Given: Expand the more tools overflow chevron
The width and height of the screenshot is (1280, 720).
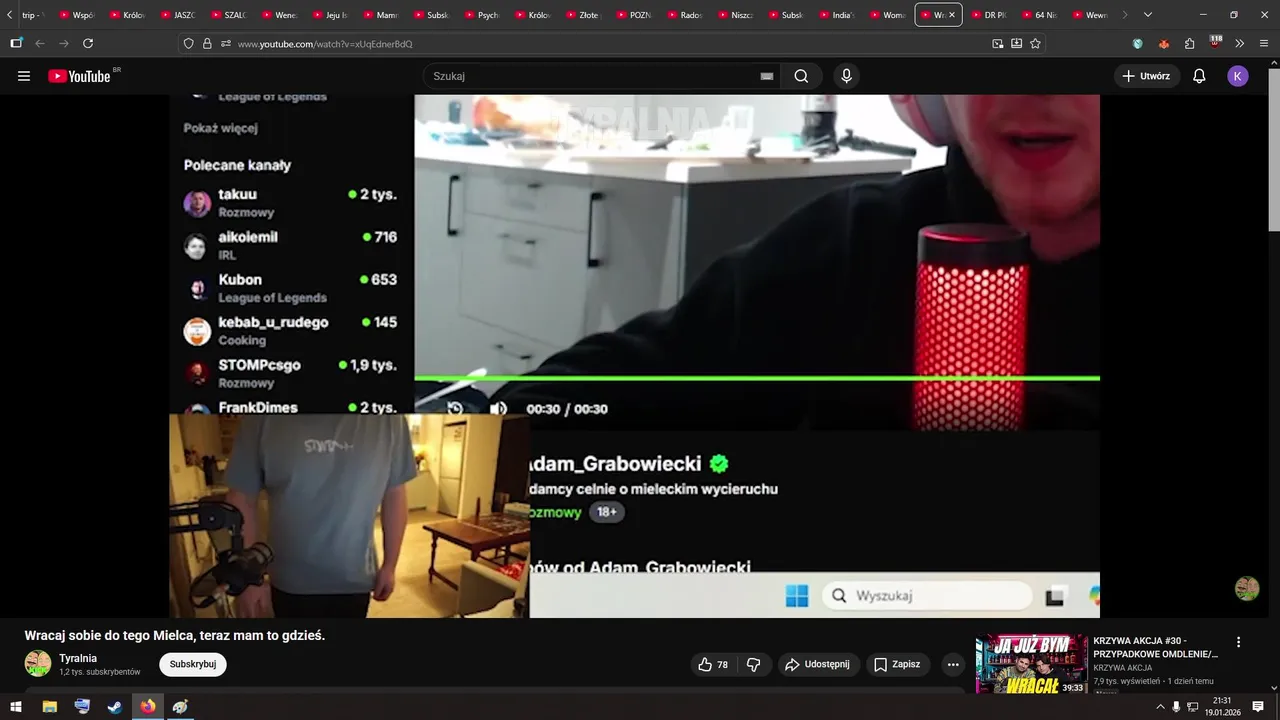Looking at the screenshot, I should (x=1240, y=44).
